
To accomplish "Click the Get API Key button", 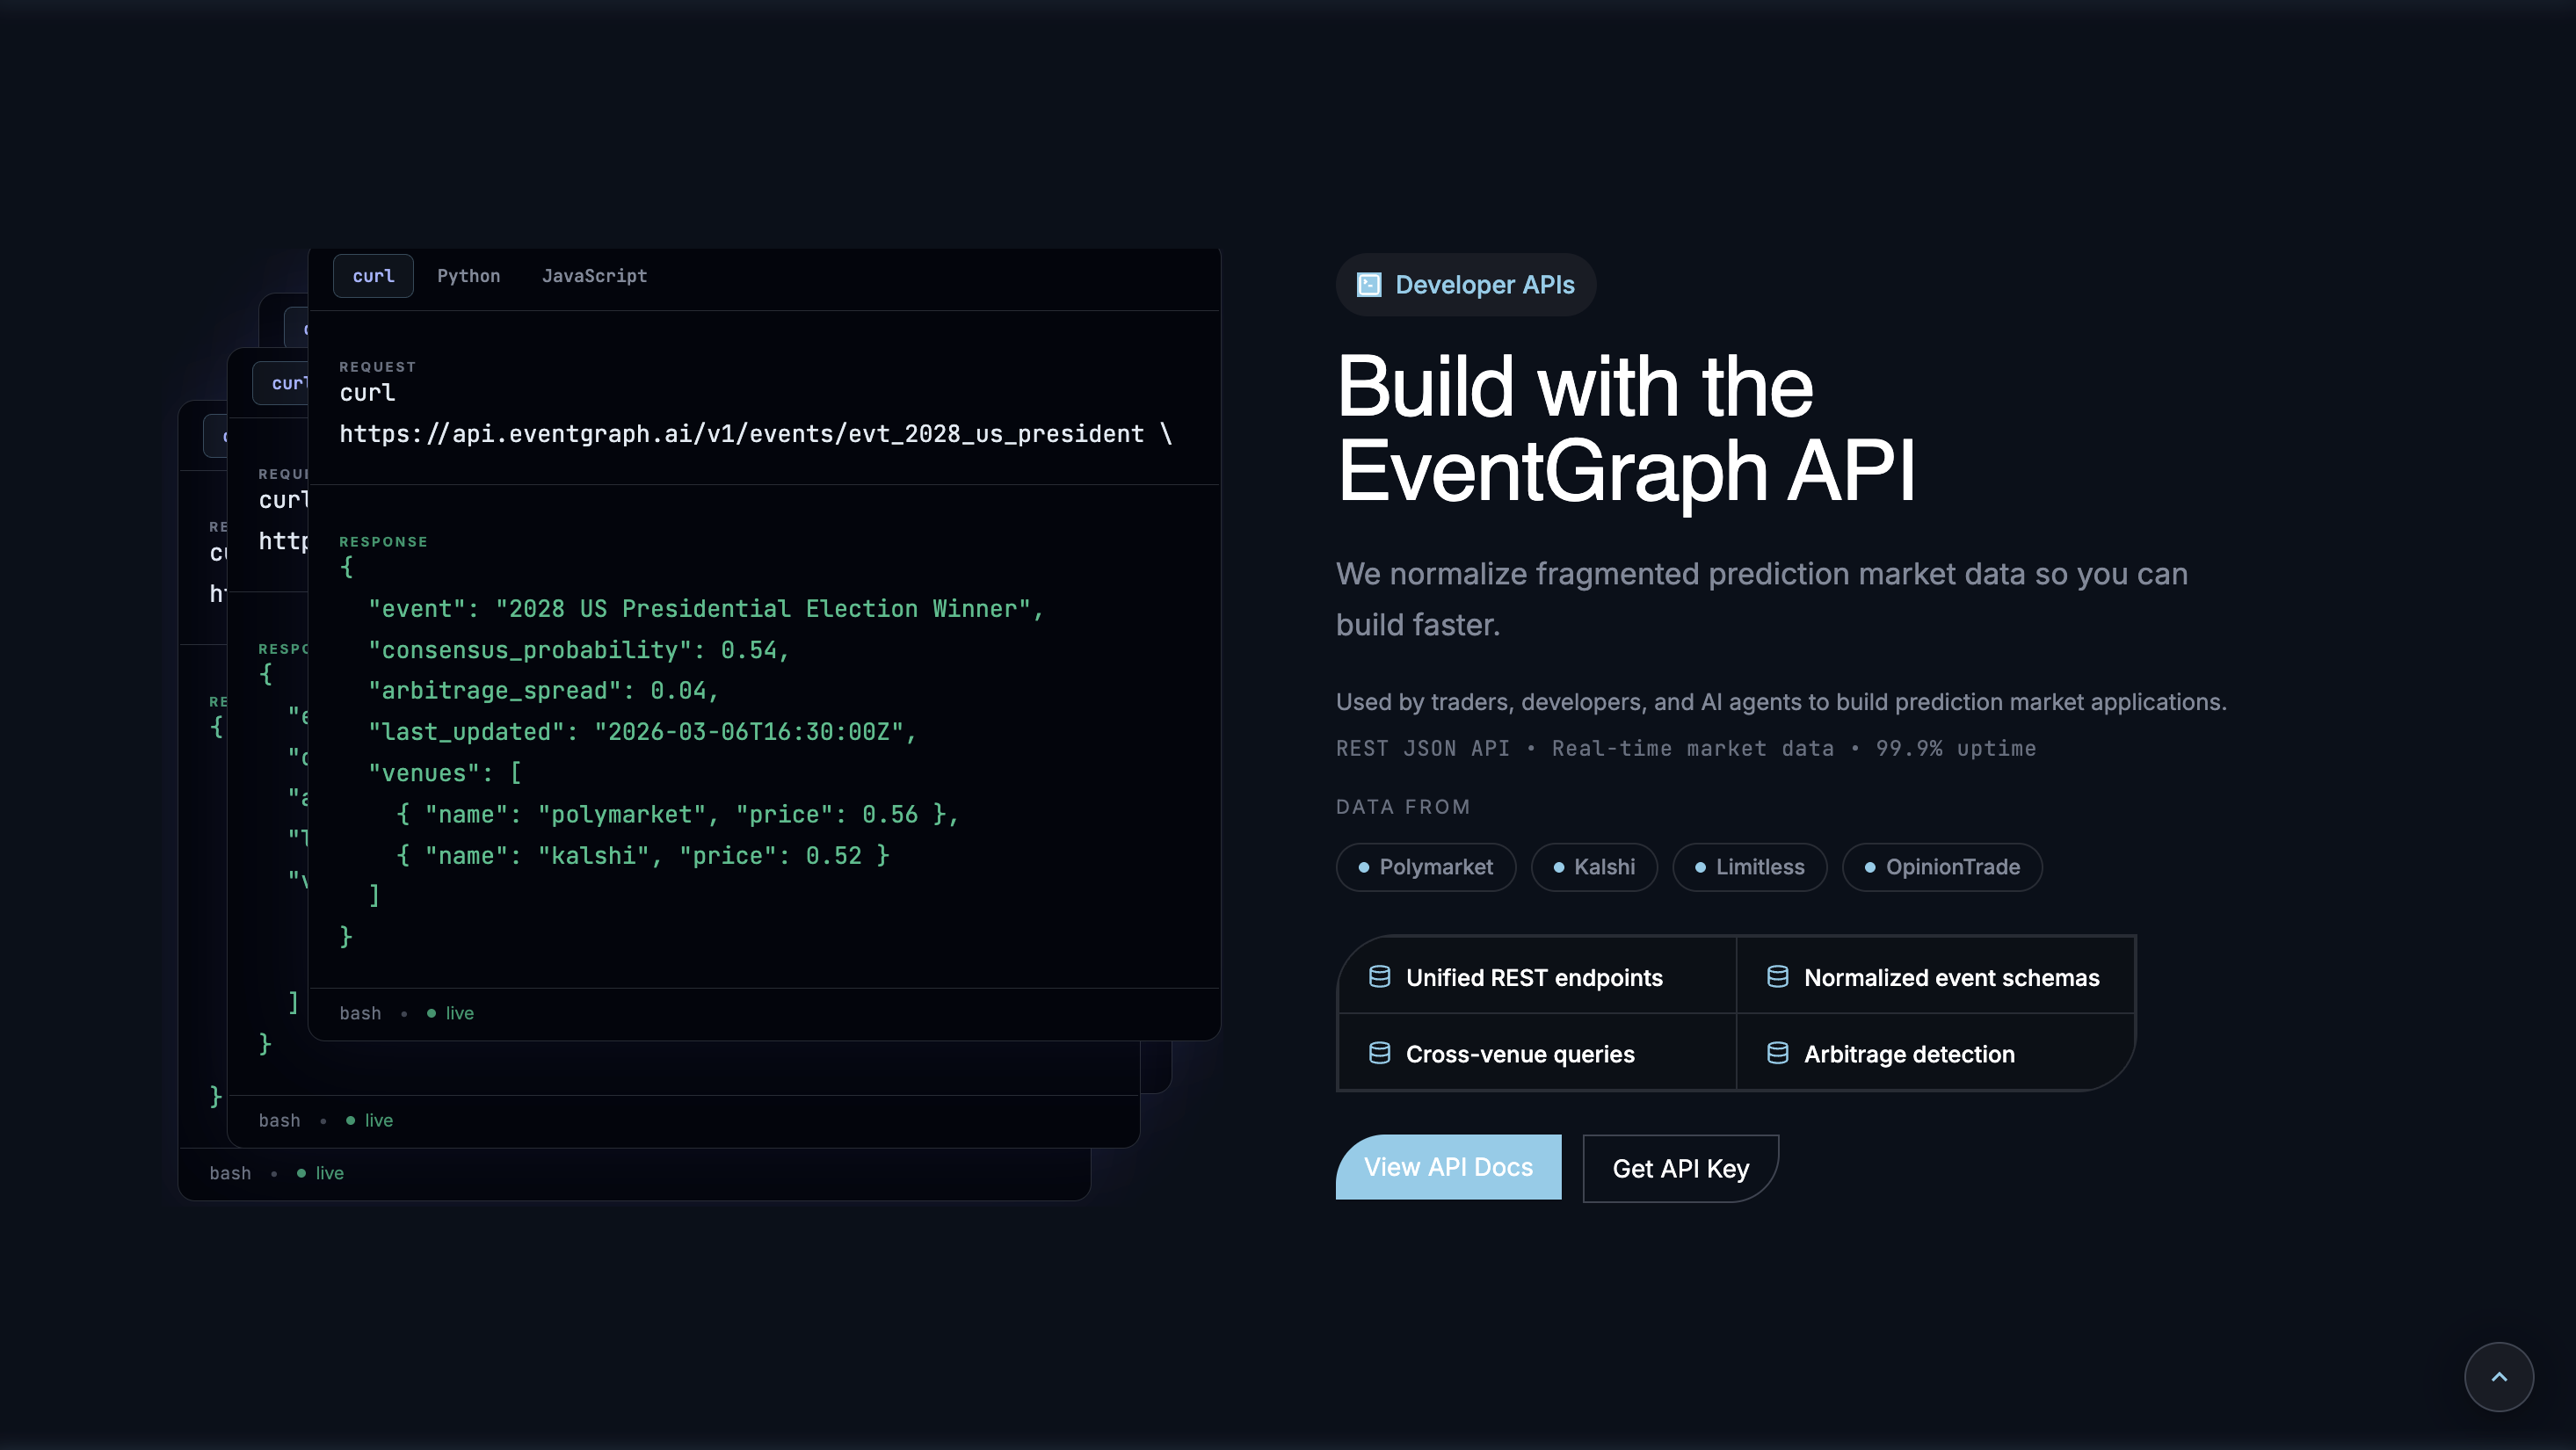I will click(x=1680, y=1168).
